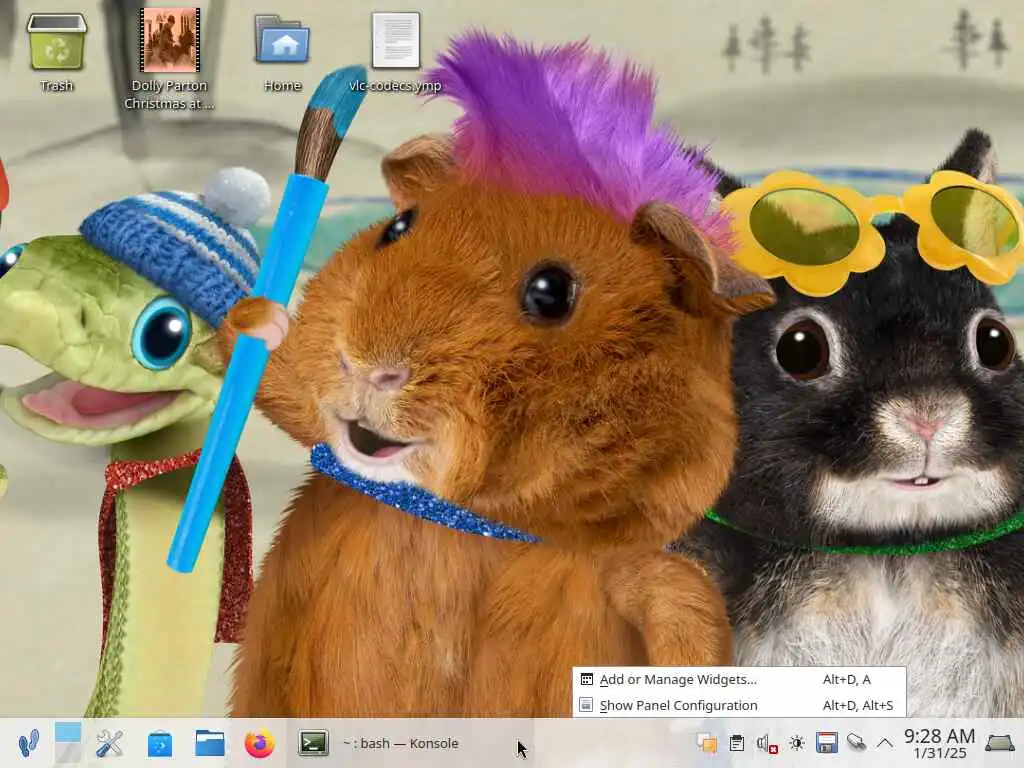This screenshot has height=768, width=1024.
Task: Click the muted volume tray icon
Action: pyautogui.click(x=767, y=743)
